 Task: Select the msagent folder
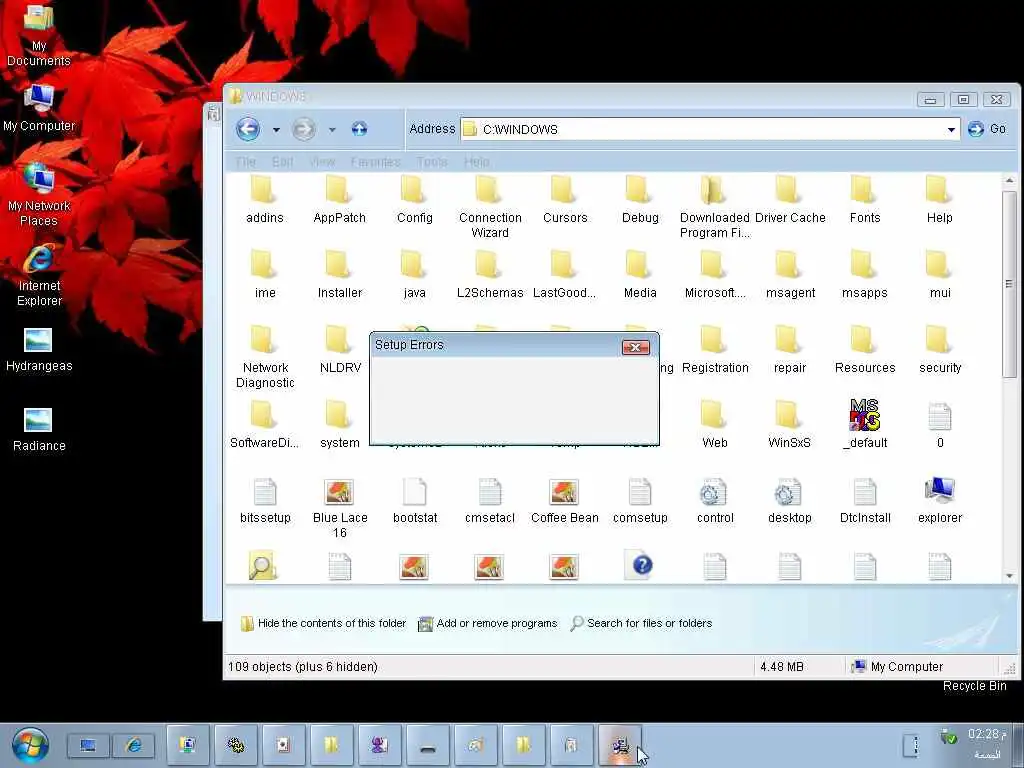[790, 275]
